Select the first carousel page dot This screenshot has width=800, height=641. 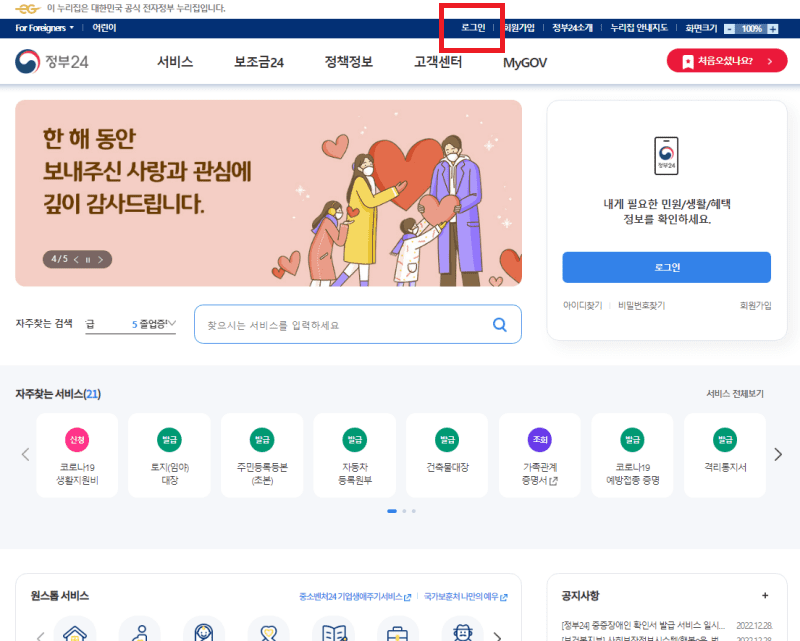(x=392, y=511)
